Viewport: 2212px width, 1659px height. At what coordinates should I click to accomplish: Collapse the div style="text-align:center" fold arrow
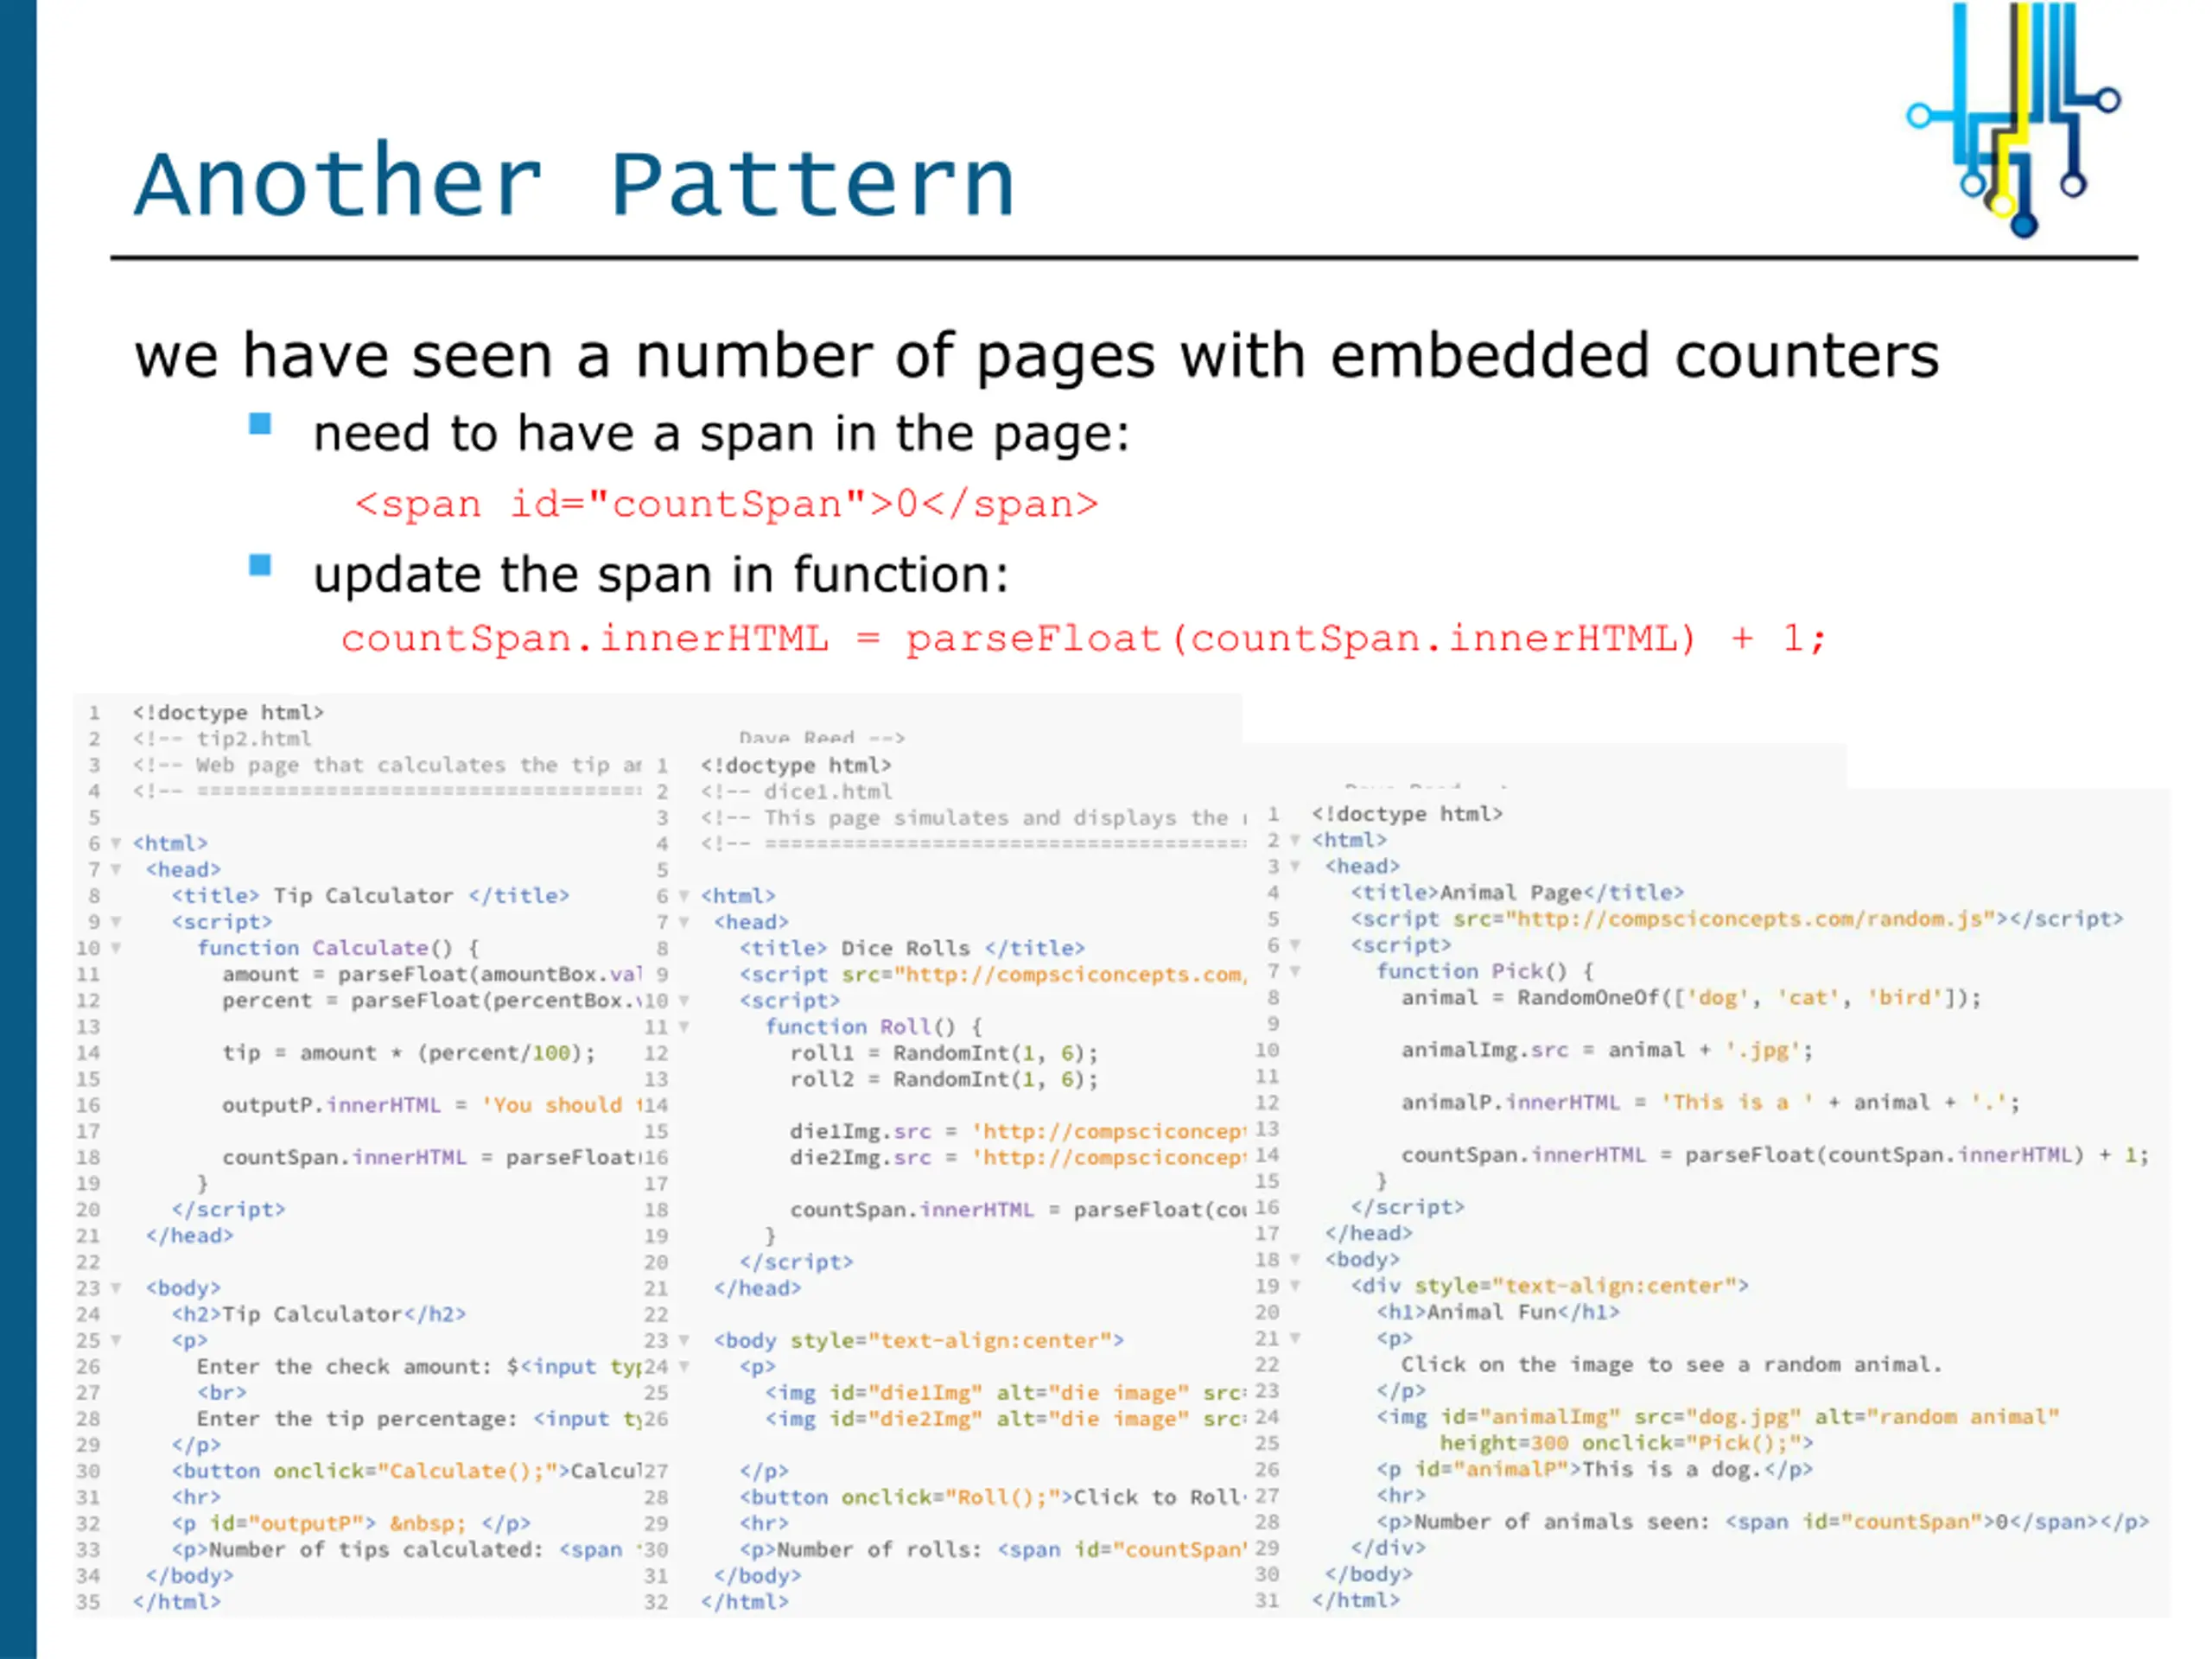coord(1295,1285)
